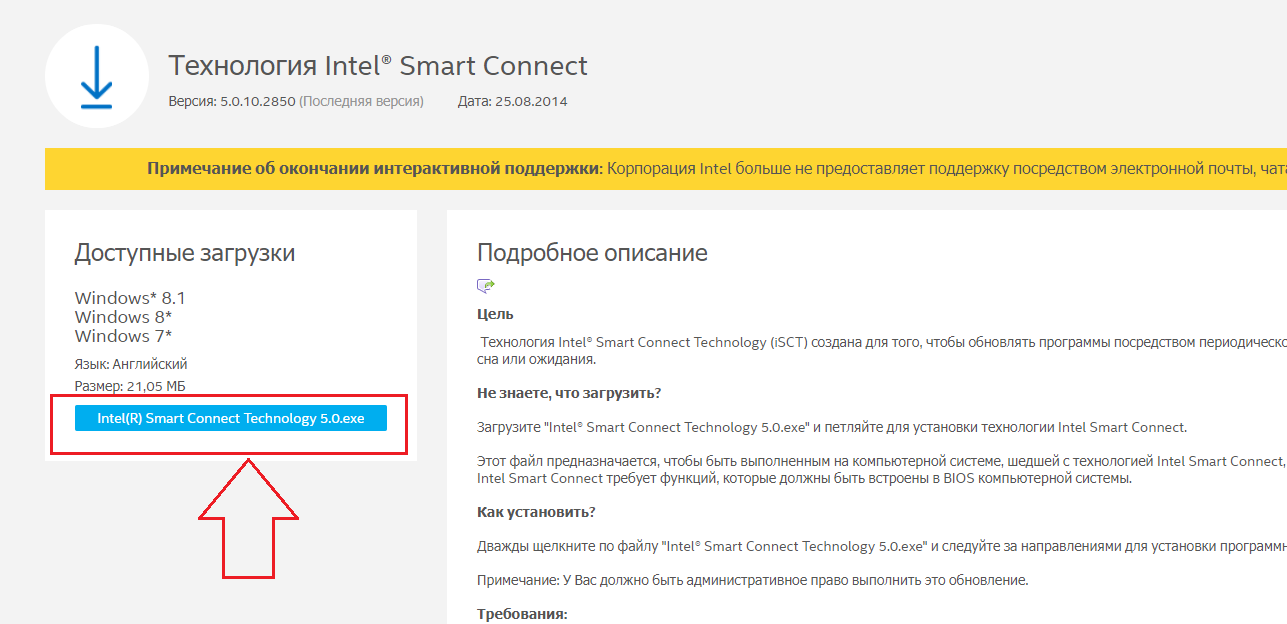Select Windows 7* in the OS list
Screen dimensions: 1287x624
[x=124, y=336]
